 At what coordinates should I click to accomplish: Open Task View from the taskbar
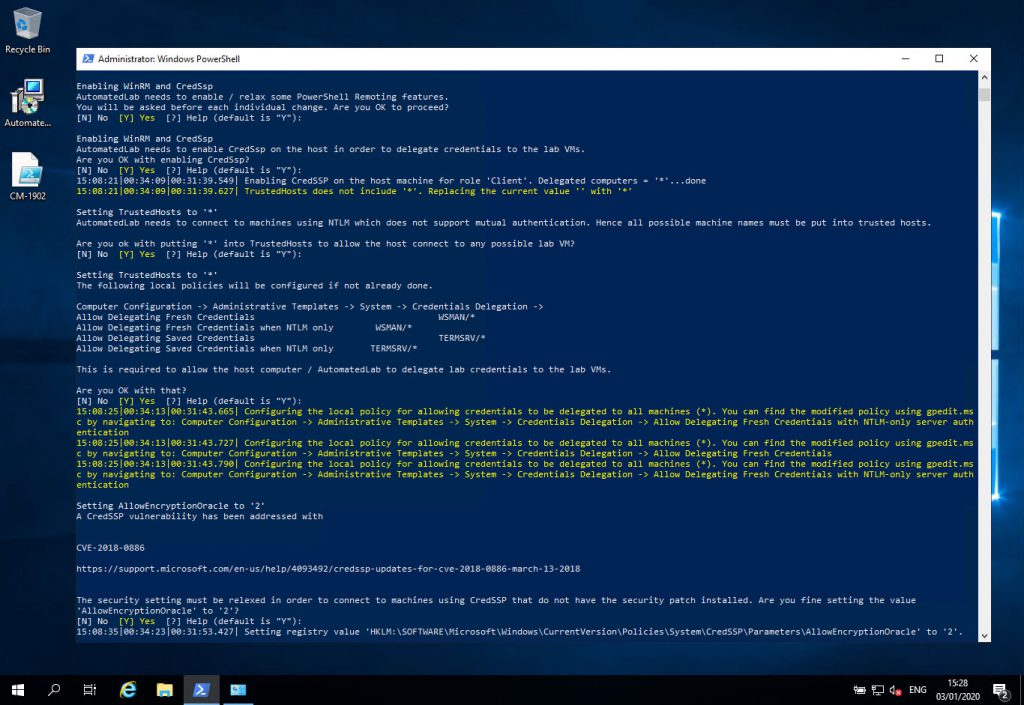90,689
